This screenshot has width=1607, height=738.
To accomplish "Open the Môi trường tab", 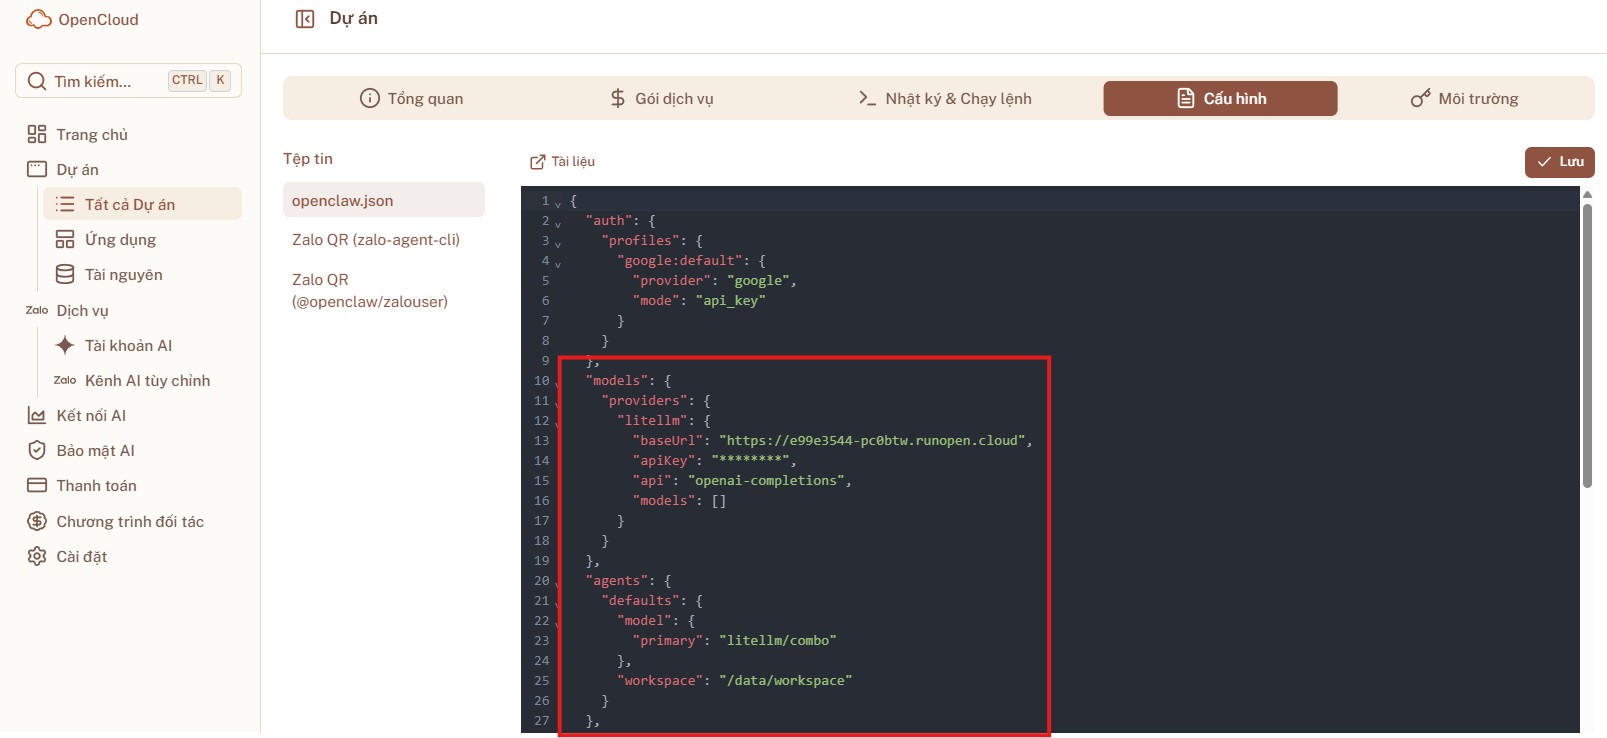I will click(x=1464, y=98).
